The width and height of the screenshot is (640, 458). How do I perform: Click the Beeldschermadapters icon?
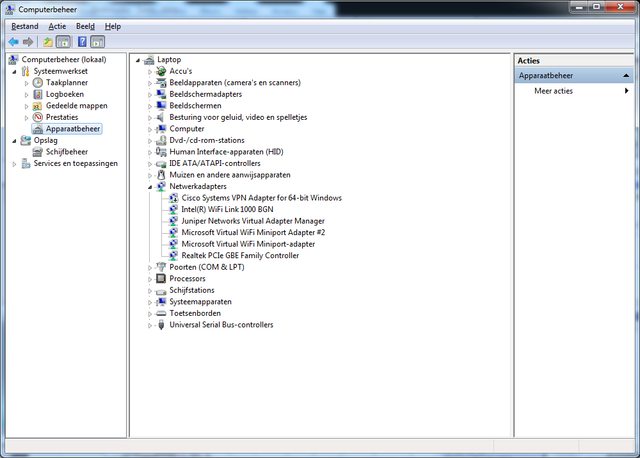161,94
